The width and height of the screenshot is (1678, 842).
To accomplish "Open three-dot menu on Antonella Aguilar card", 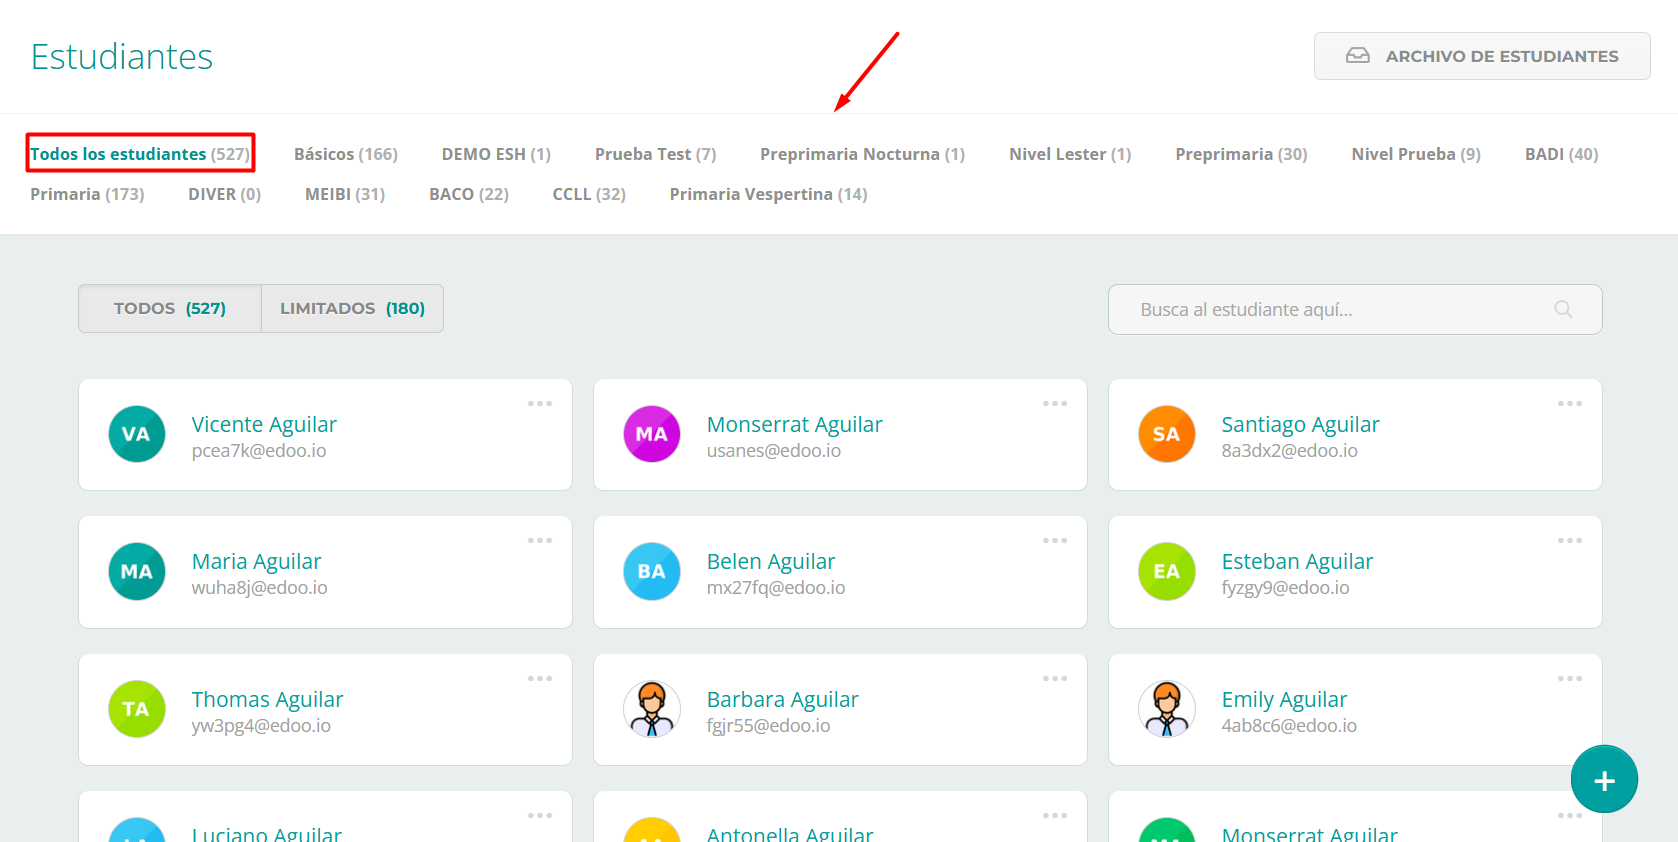I will [x=1055, y=816].
